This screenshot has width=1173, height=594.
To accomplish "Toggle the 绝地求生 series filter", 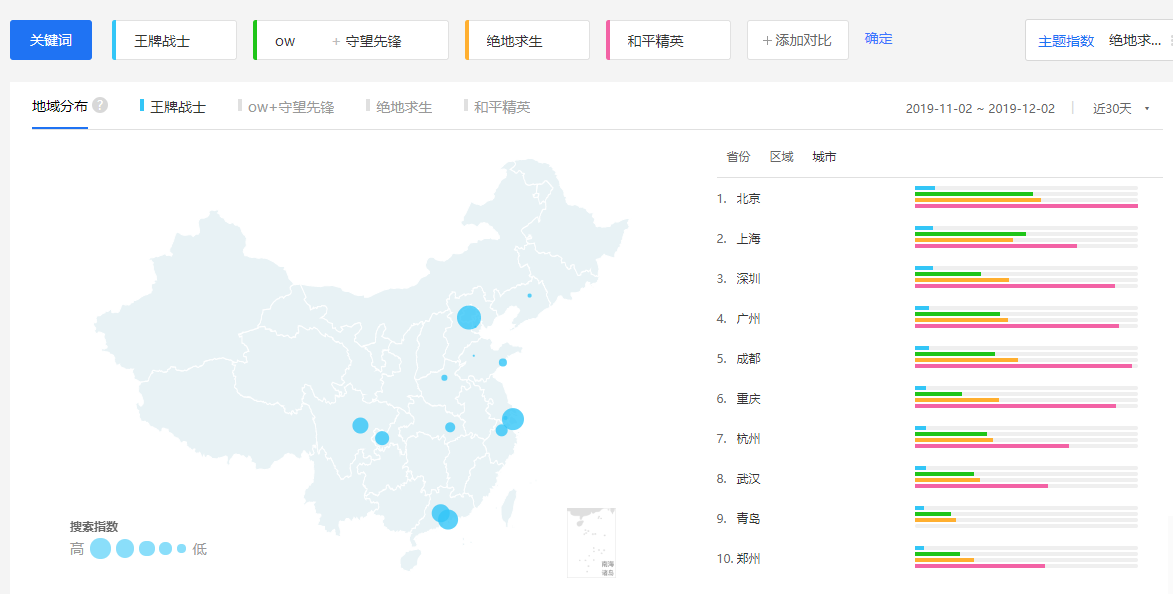I will point(399,107).
